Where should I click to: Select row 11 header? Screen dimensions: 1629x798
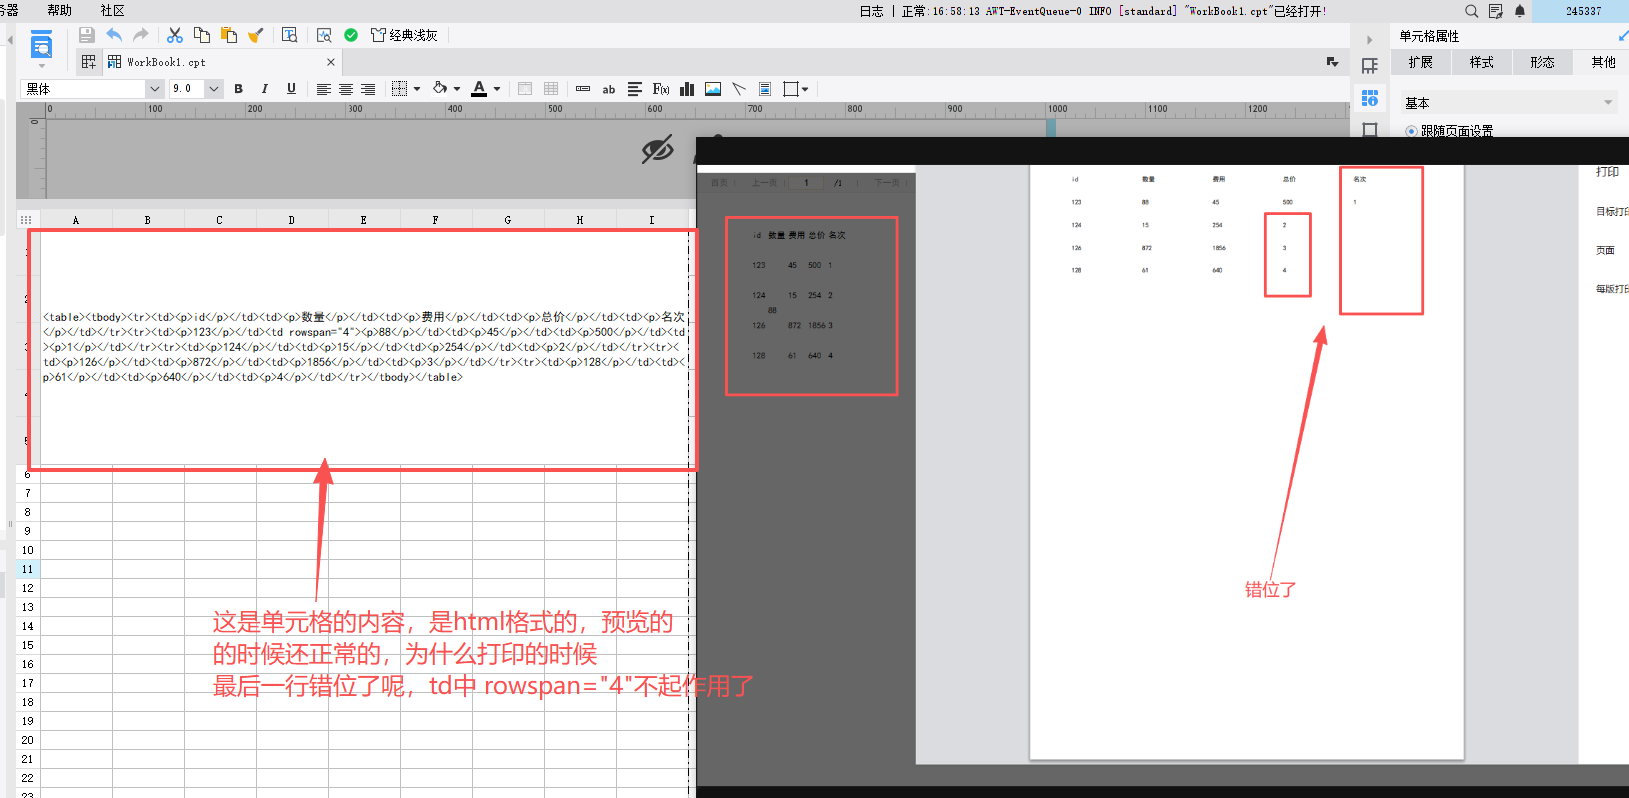point(27,569)
